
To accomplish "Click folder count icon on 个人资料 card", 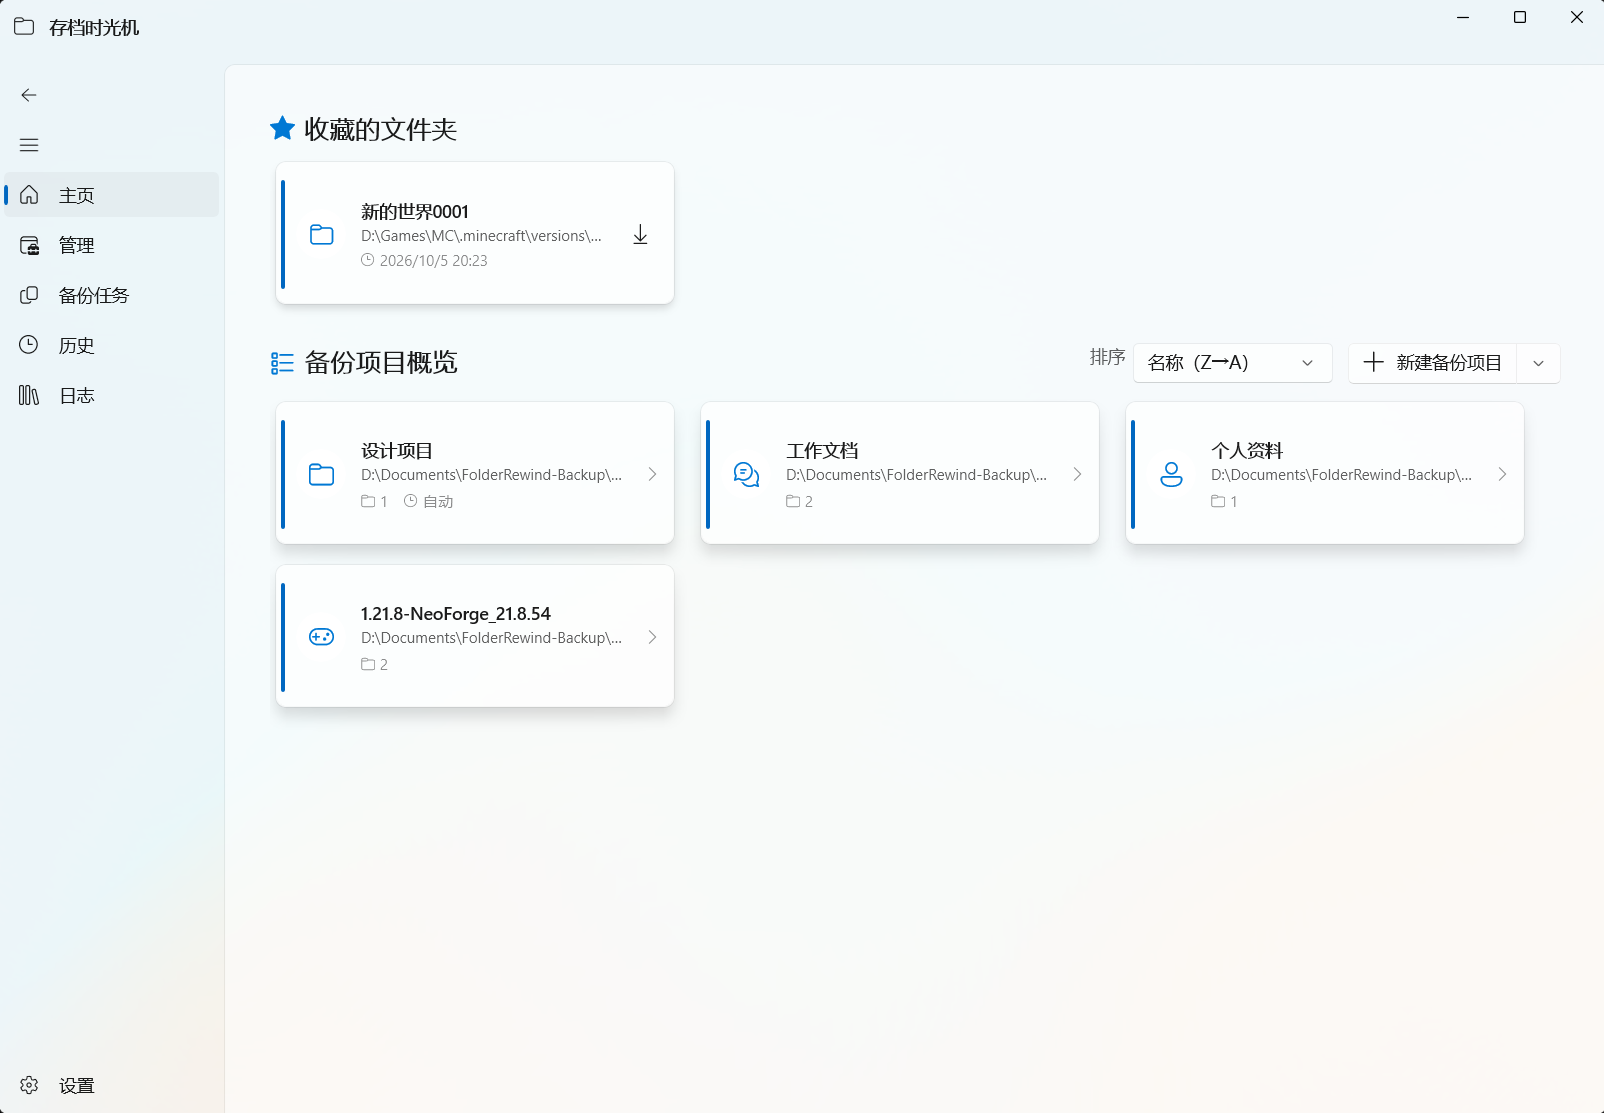I will click(1218, 501).
